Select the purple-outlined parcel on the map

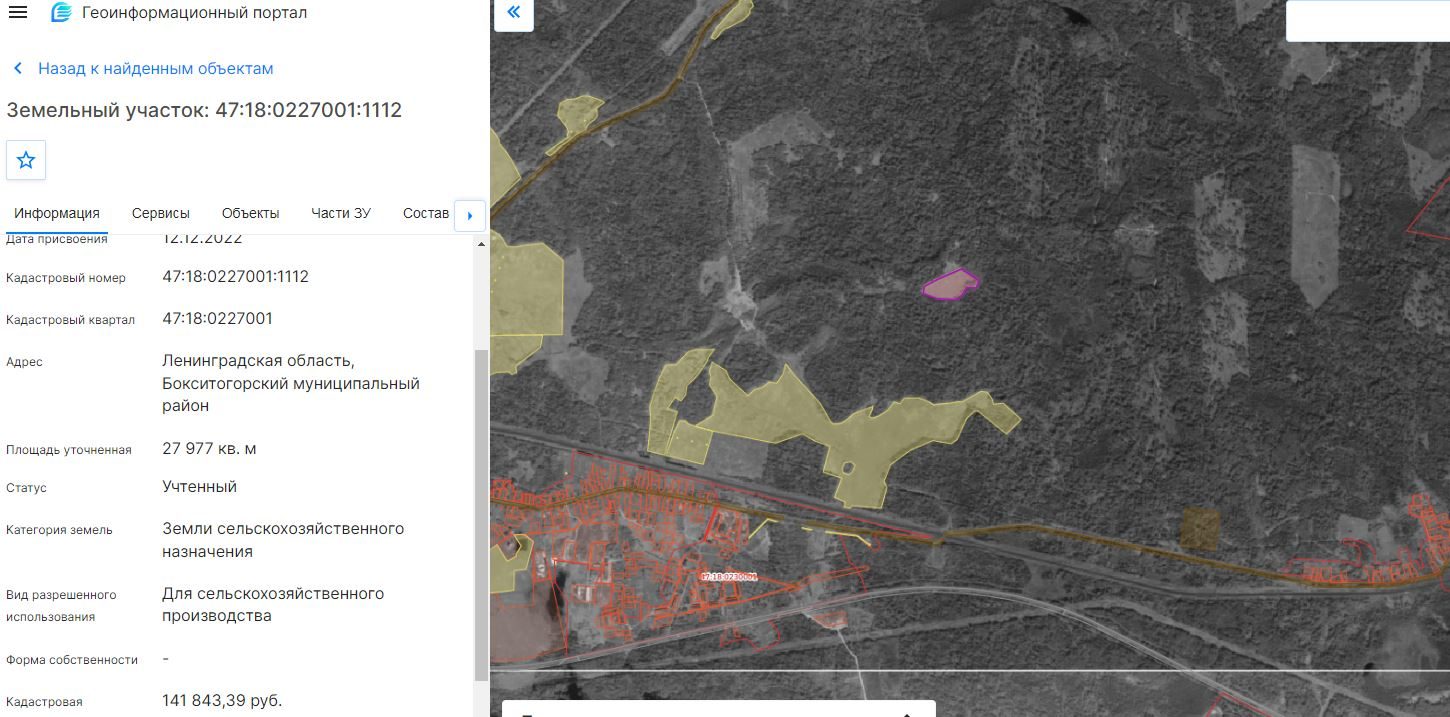click(949, 285)
